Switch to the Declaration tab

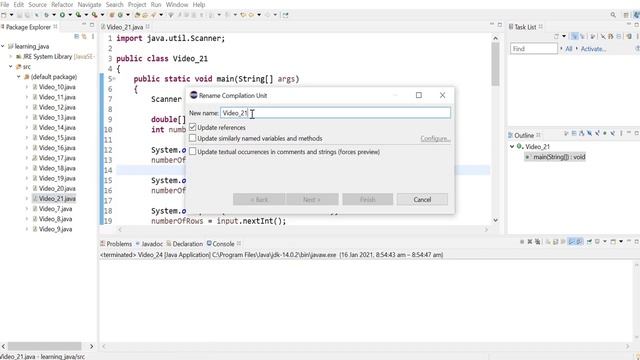coord(184,244)
